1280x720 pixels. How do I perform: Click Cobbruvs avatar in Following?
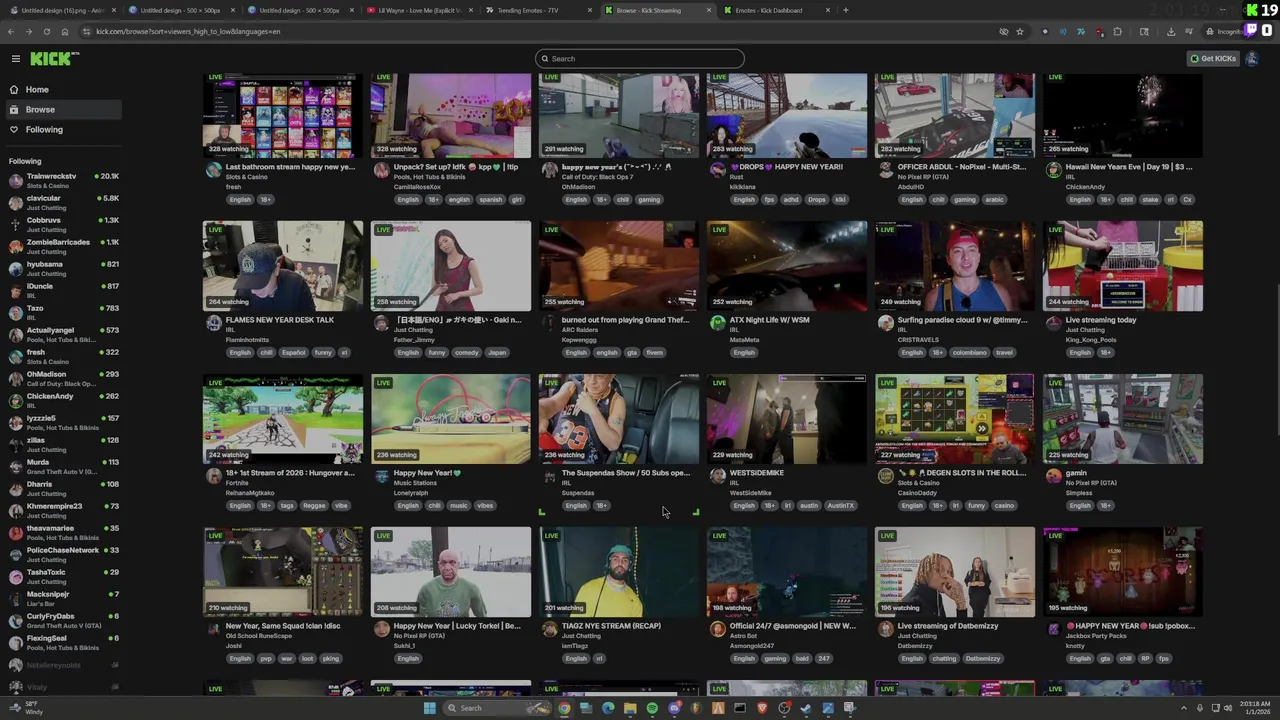[15, 224]
